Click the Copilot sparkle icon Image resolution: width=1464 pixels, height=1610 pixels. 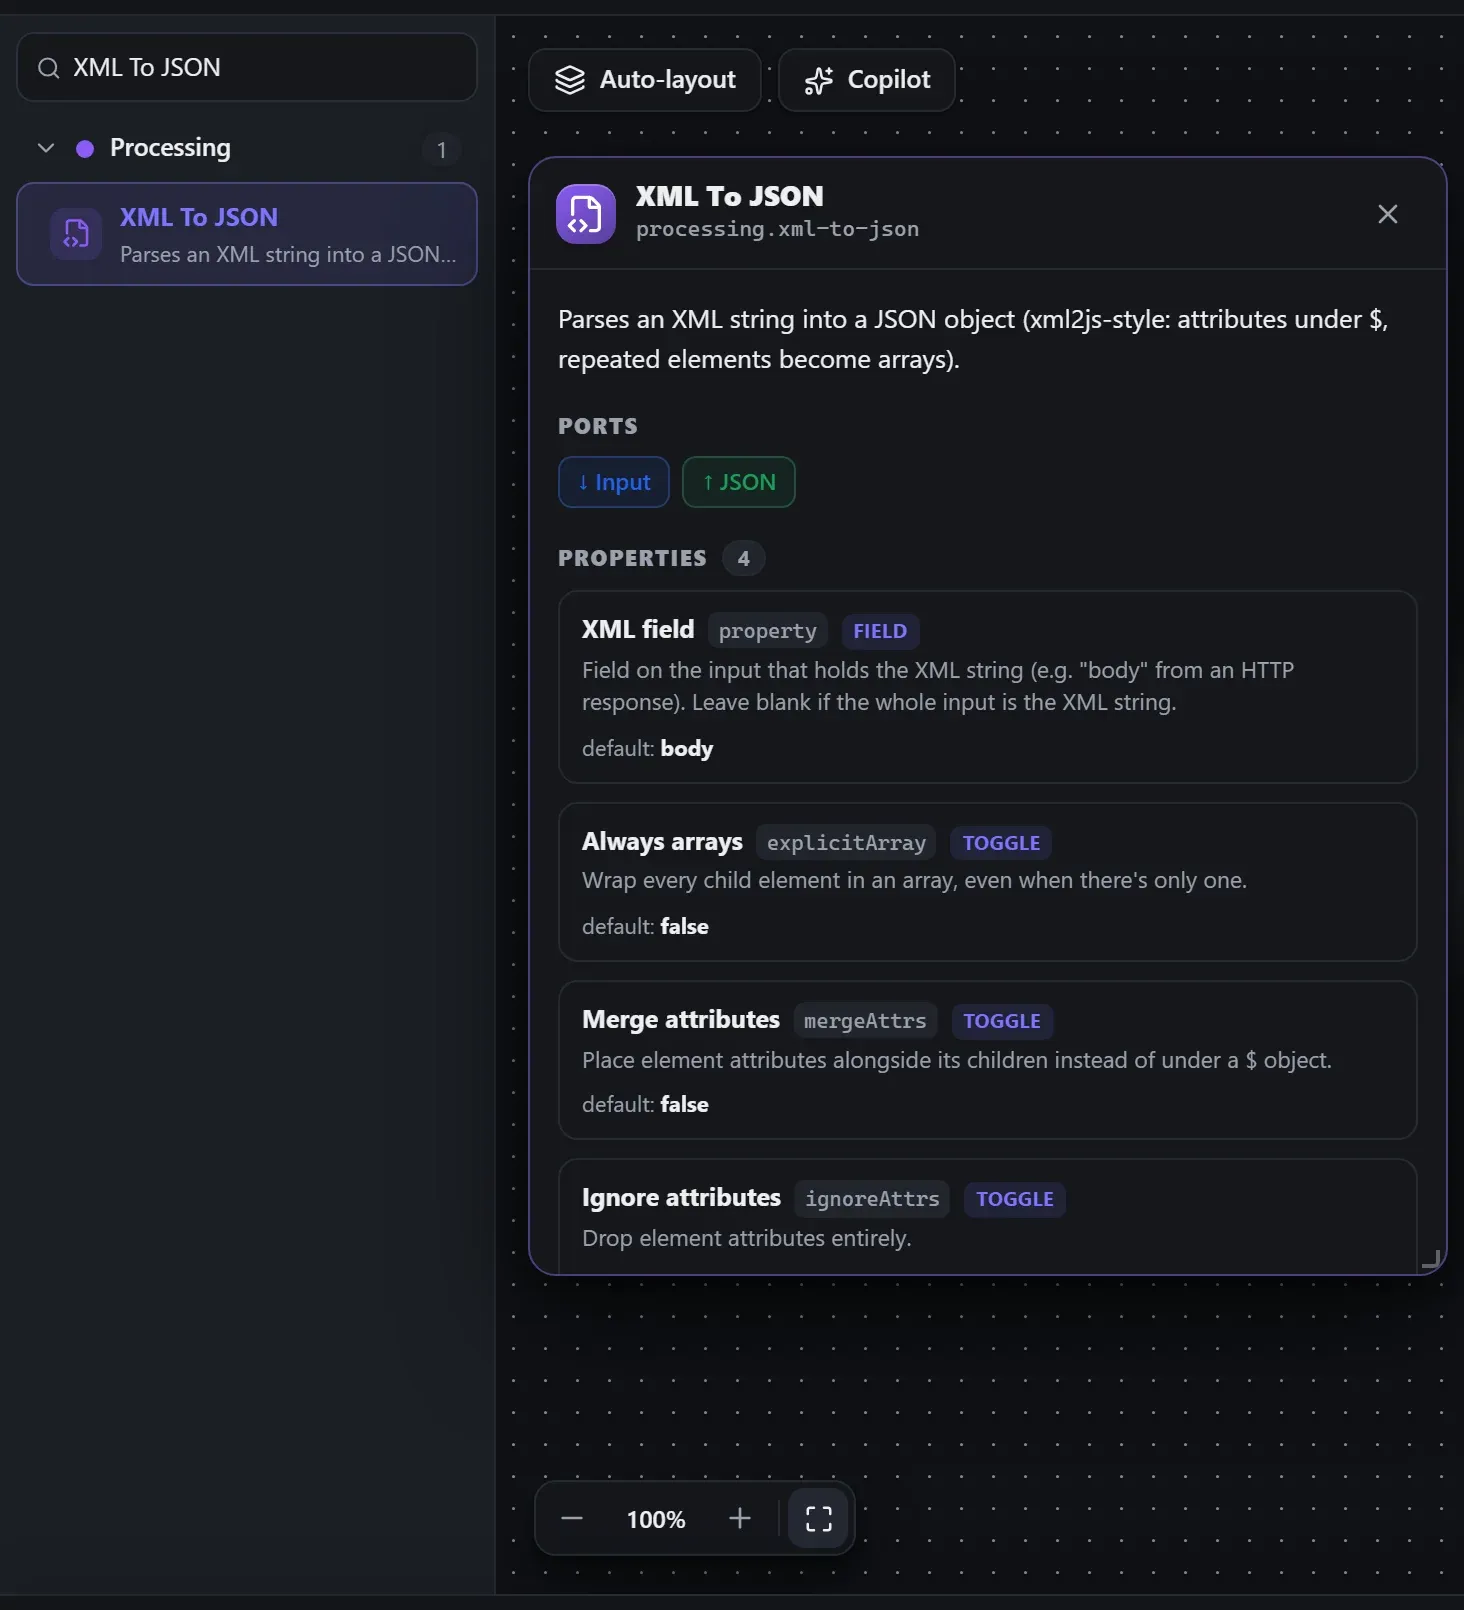click(819, 80)
